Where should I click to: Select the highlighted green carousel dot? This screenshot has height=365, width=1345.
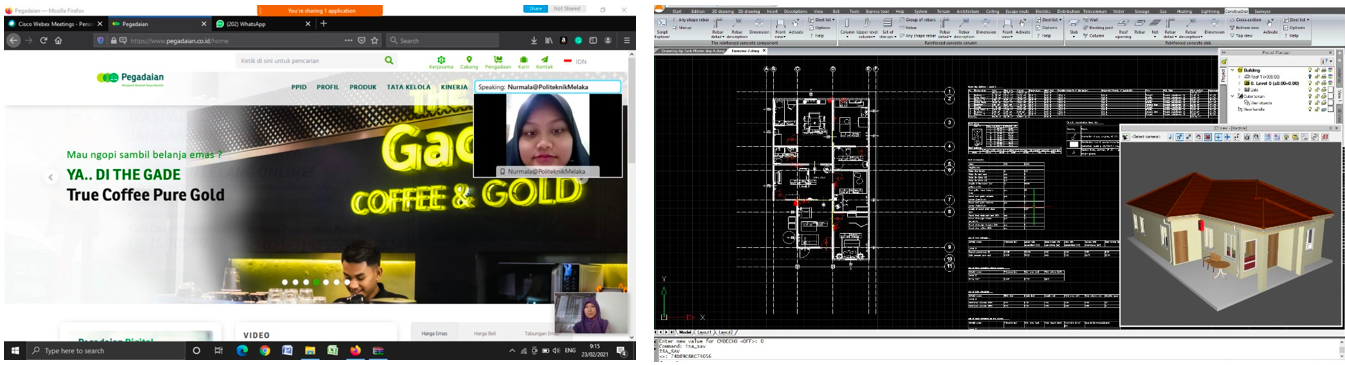pos(316,282)
